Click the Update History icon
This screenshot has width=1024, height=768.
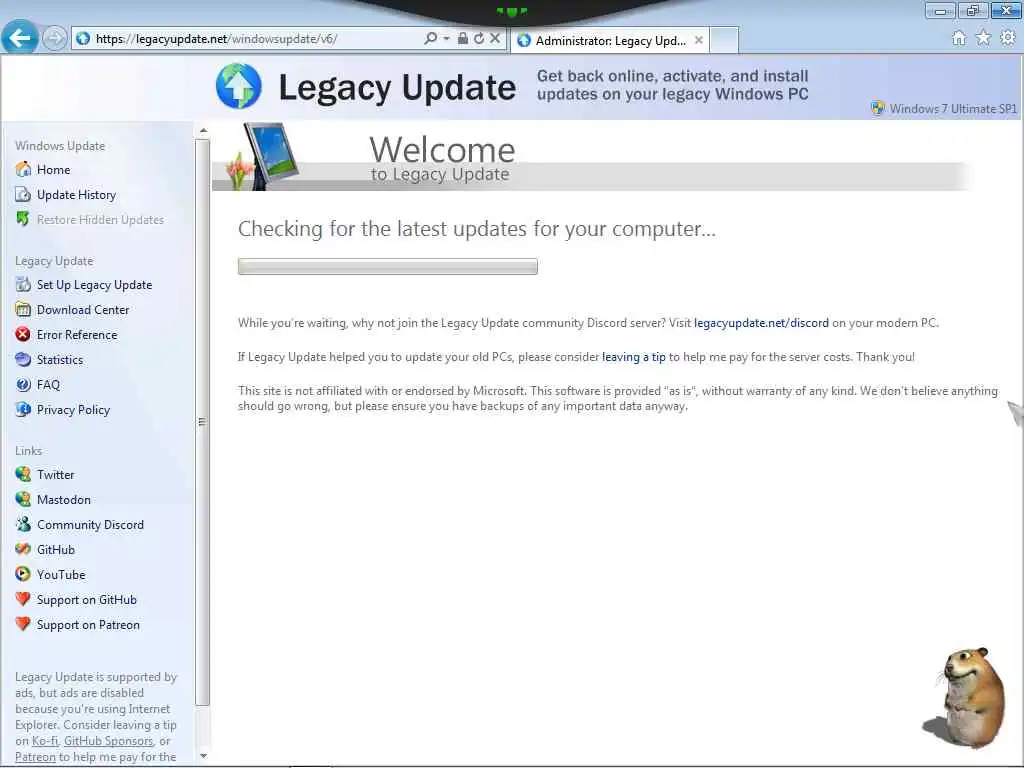click(x=23, y=194)
